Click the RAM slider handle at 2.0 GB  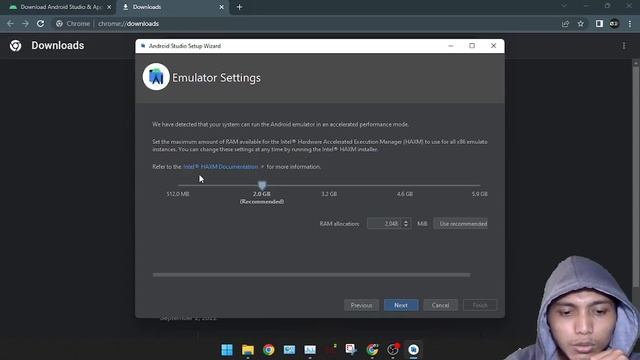pos(262,186)
